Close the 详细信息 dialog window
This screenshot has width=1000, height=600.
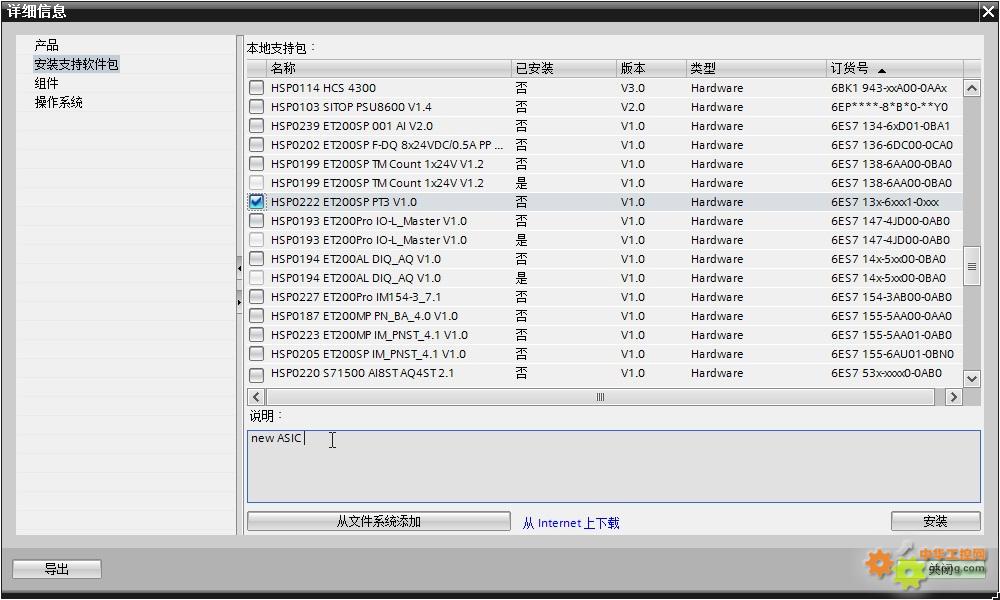click(x=988, y=11)
